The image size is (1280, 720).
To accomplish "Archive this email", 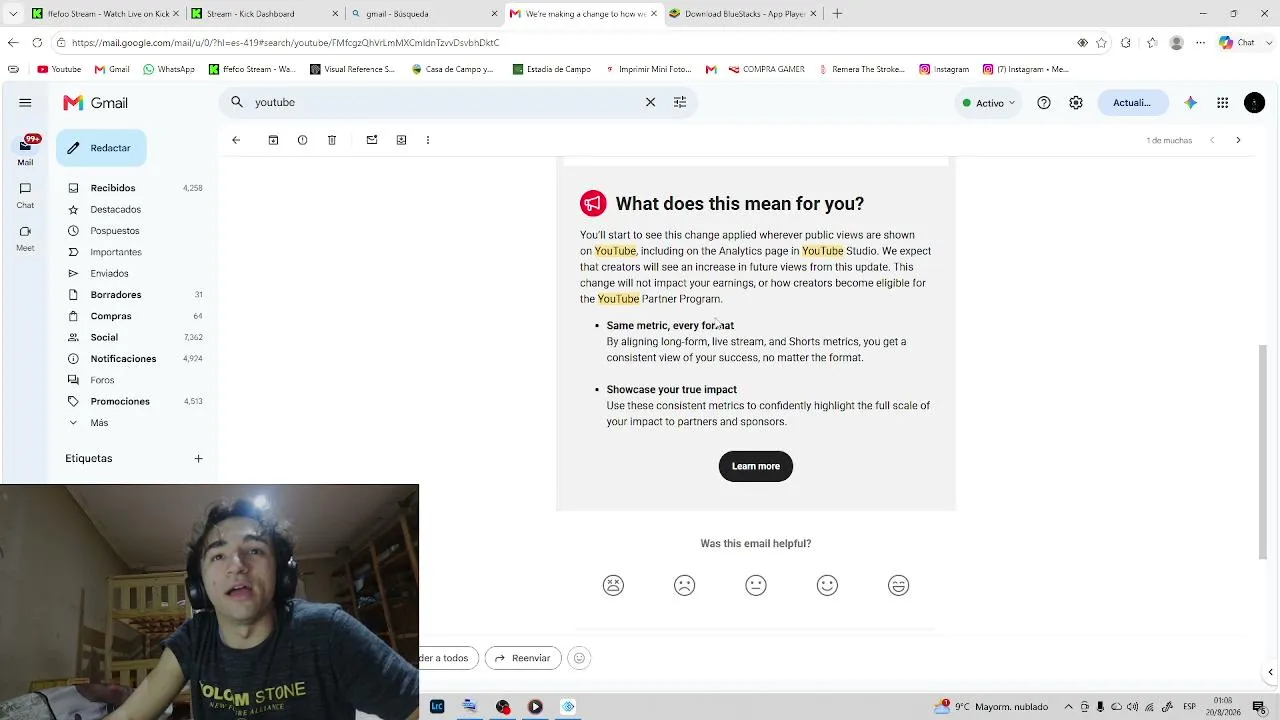I will point(273,140).
